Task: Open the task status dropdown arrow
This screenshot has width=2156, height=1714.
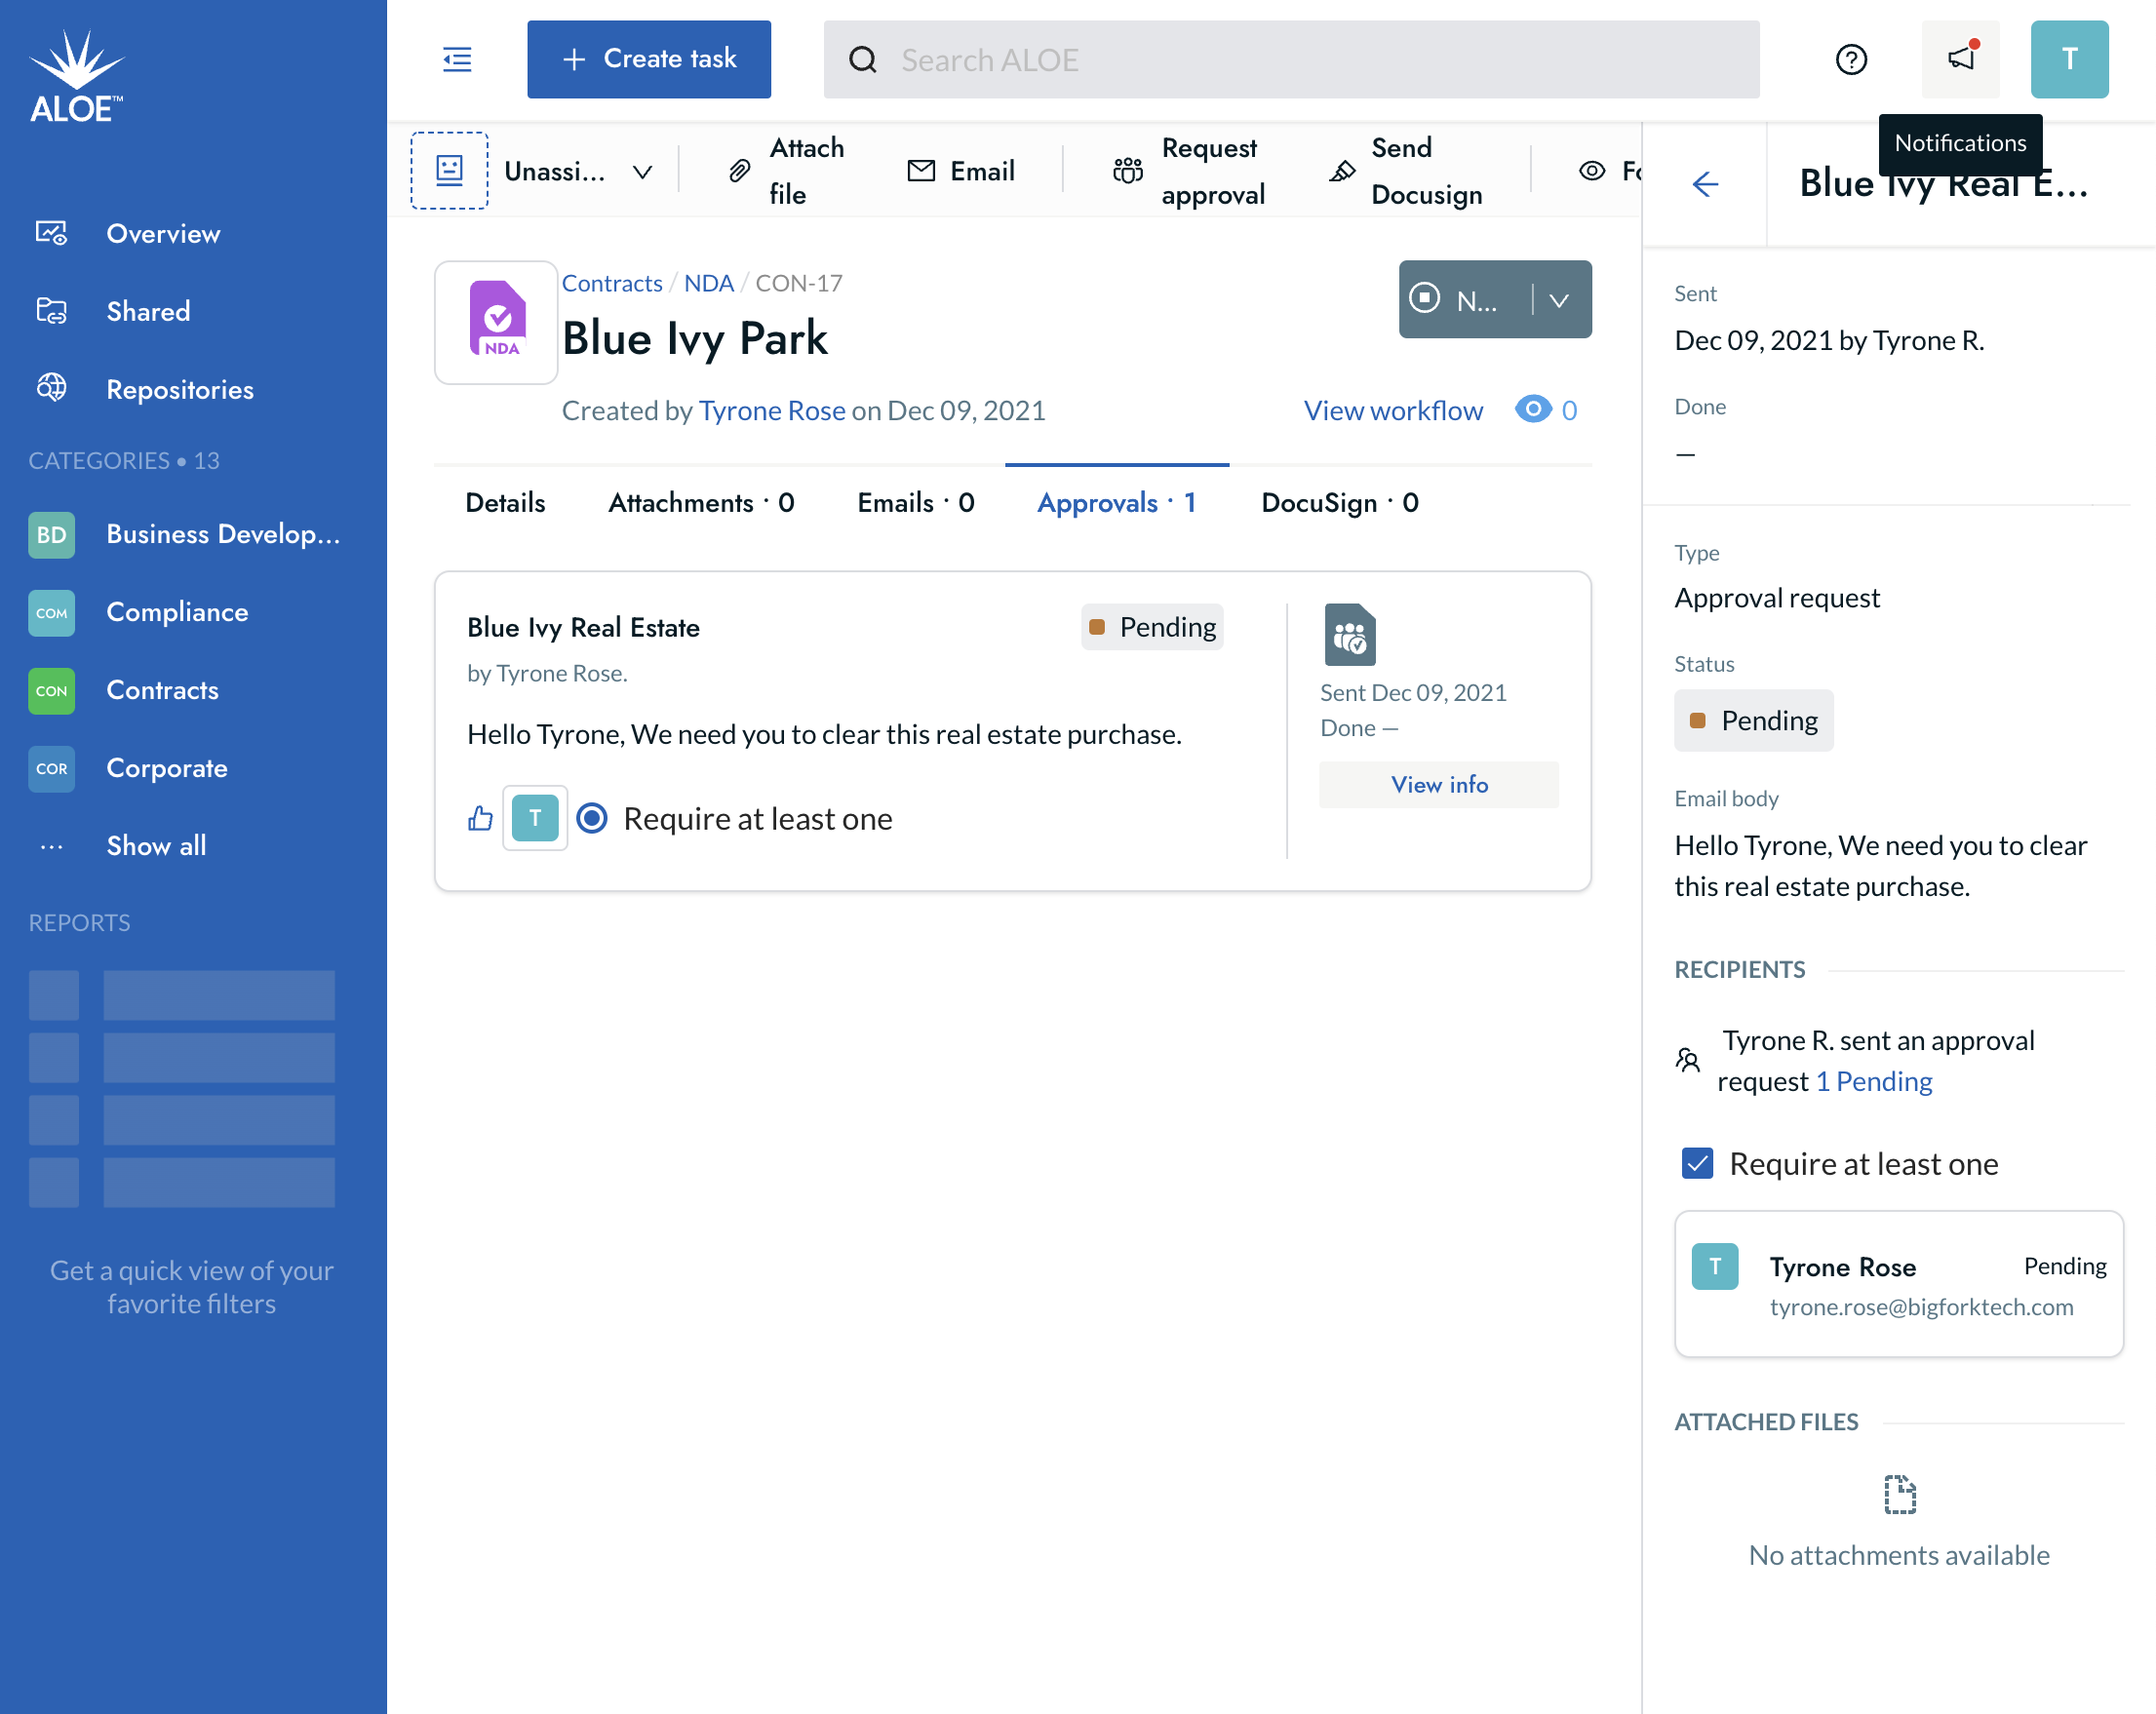Action: point(1559,300)
